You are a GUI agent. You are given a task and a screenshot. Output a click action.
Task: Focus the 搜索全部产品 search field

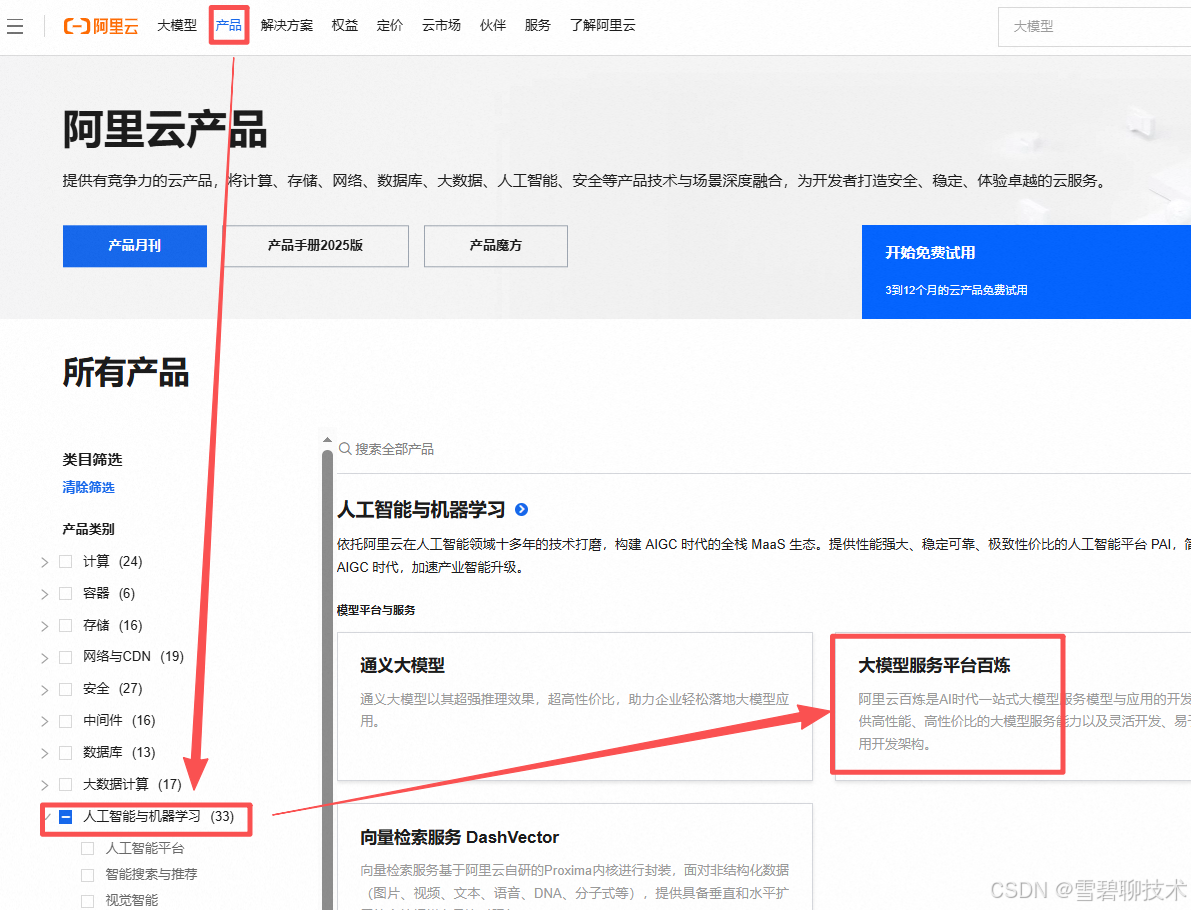[x=764, y=449]
